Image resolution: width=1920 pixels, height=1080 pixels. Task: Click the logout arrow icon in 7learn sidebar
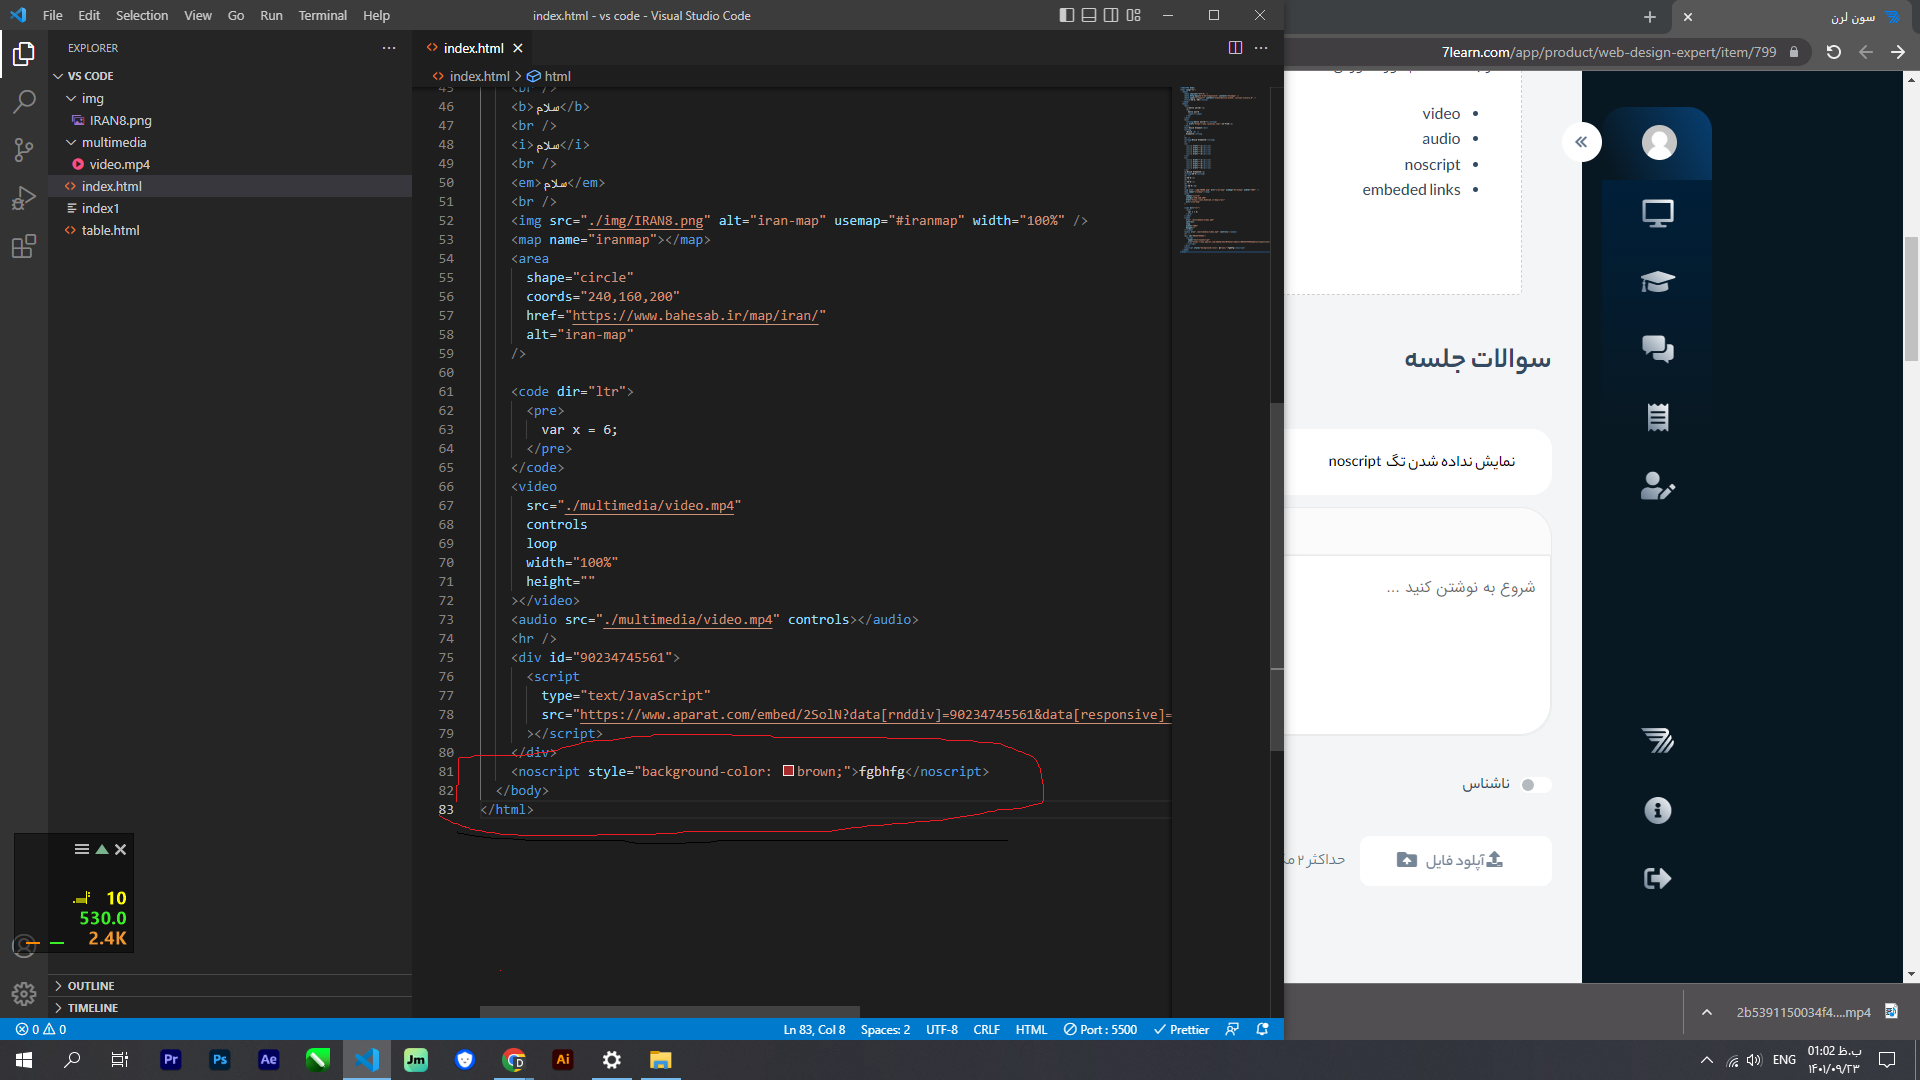(1658, 878)
